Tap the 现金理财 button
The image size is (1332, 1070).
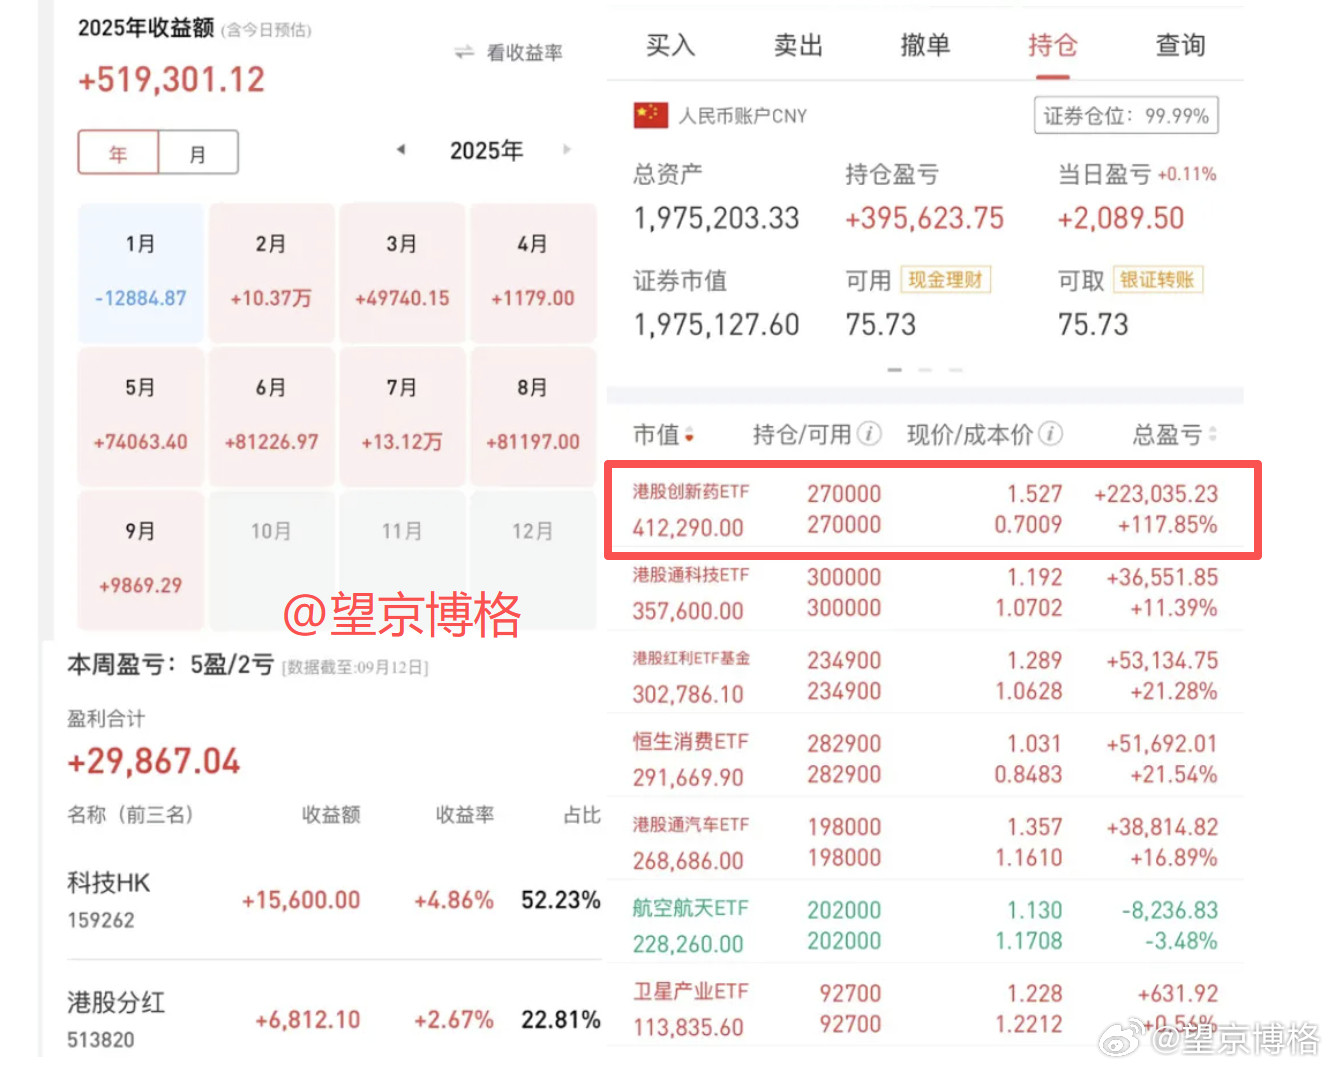945,280
